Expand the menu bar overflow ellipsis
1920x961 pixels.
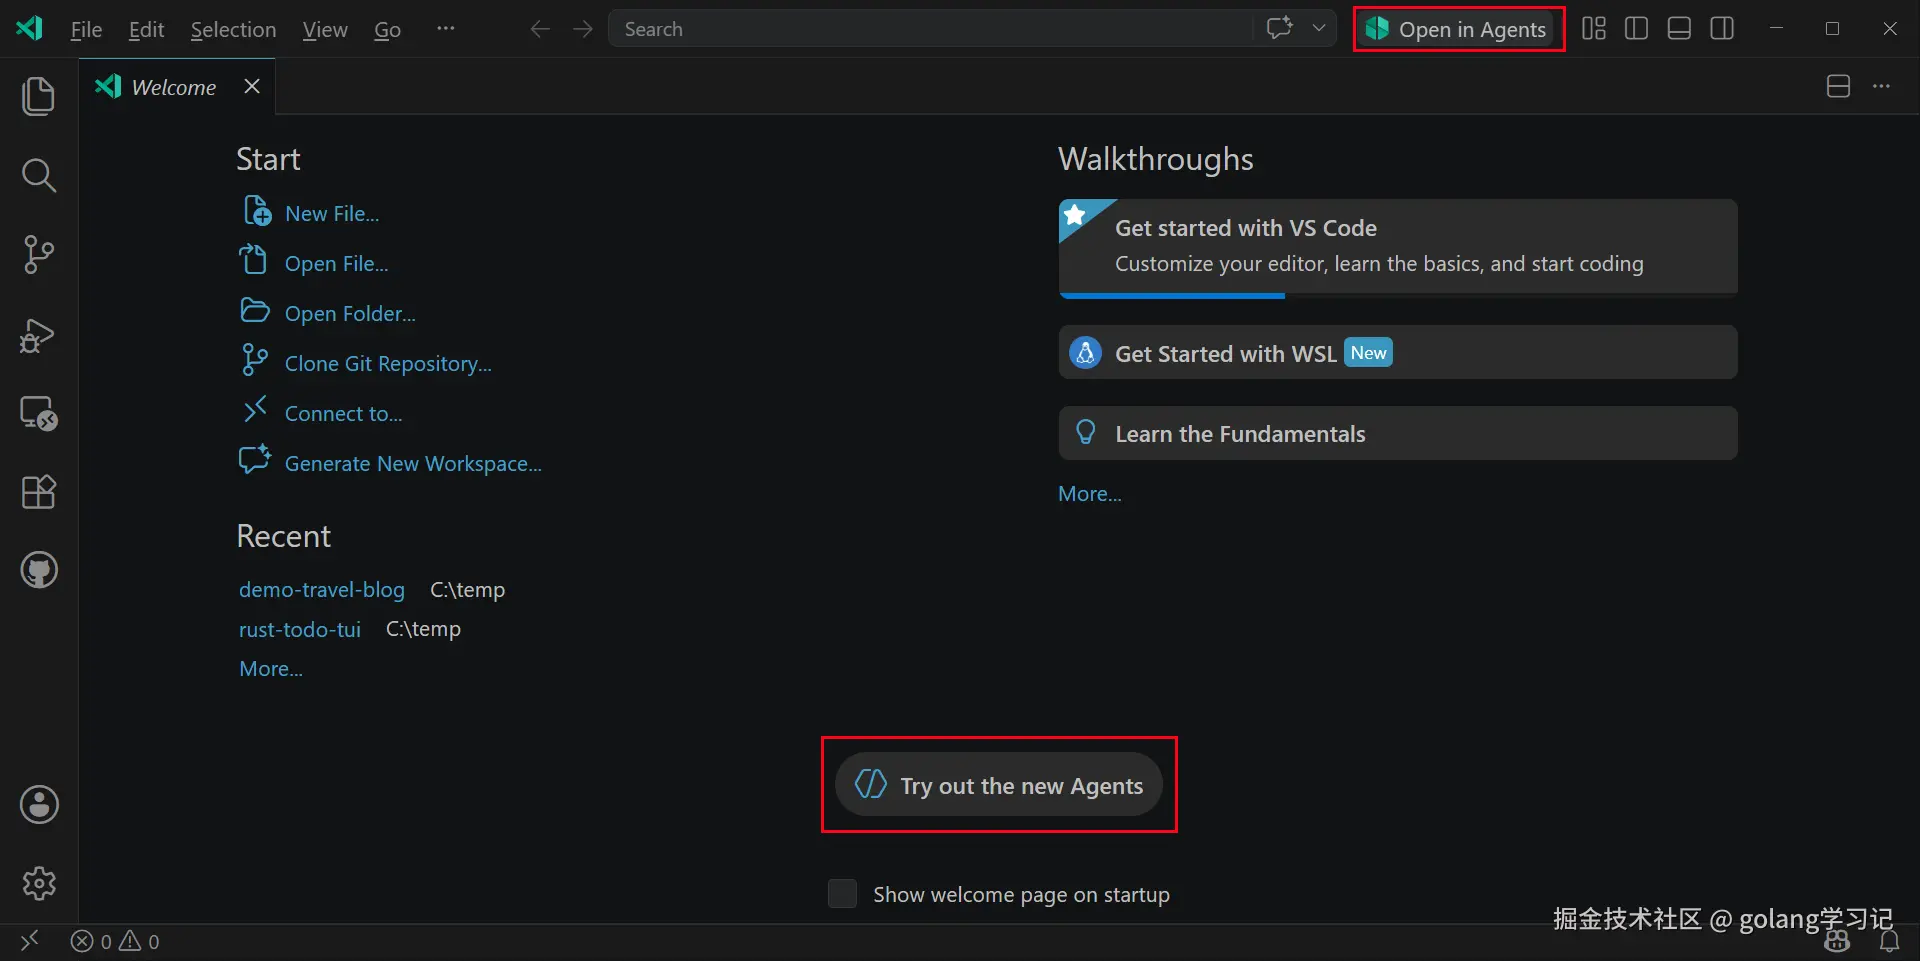pyautogui.click(x=446, y=28)
